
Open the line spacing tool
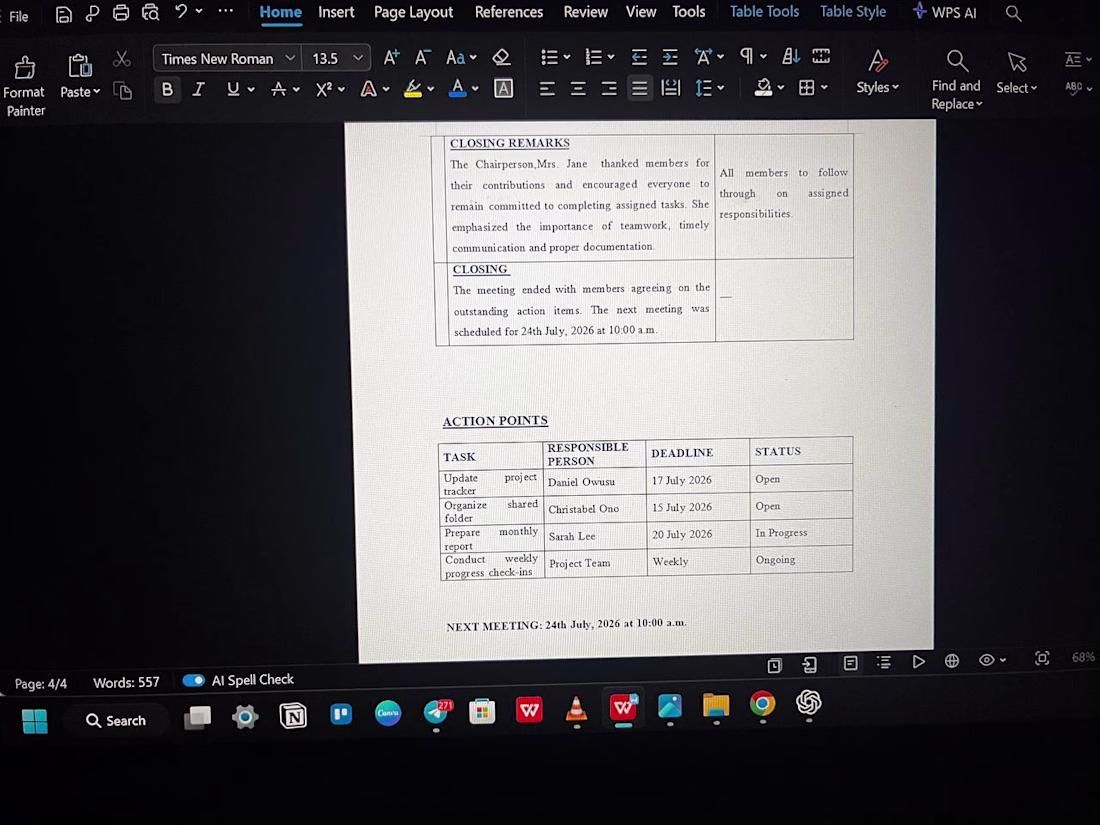(x=703, y=88)
